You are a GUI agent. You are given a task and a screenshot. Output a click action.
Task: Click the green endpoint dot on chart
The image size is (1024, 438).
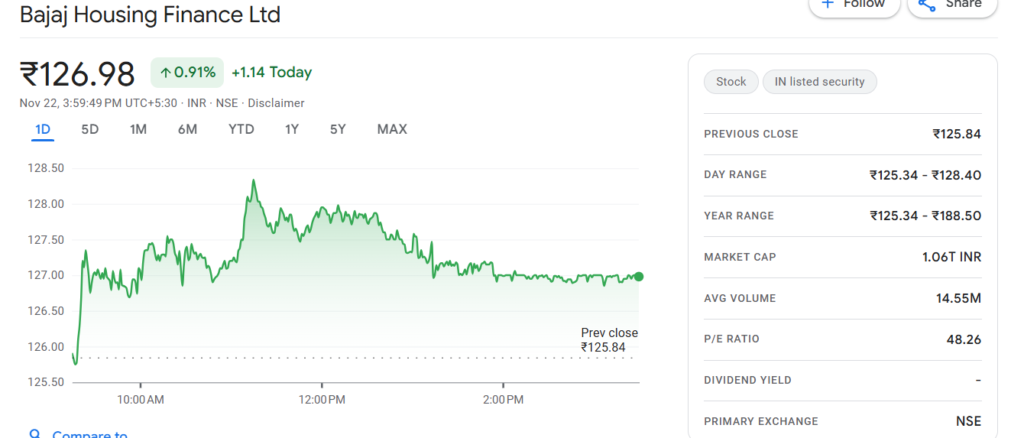point(639,277)
